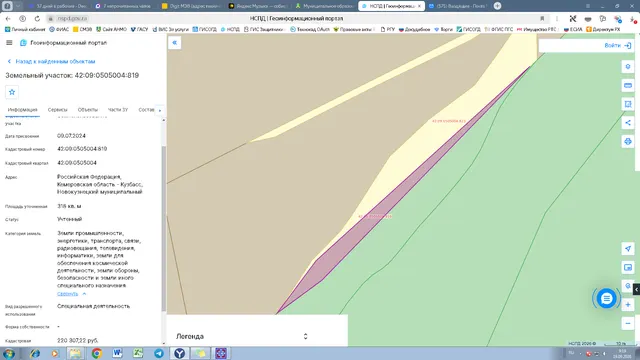The image size is (640, 360).
Task: Print the map
Action: (x=628, y=142)
